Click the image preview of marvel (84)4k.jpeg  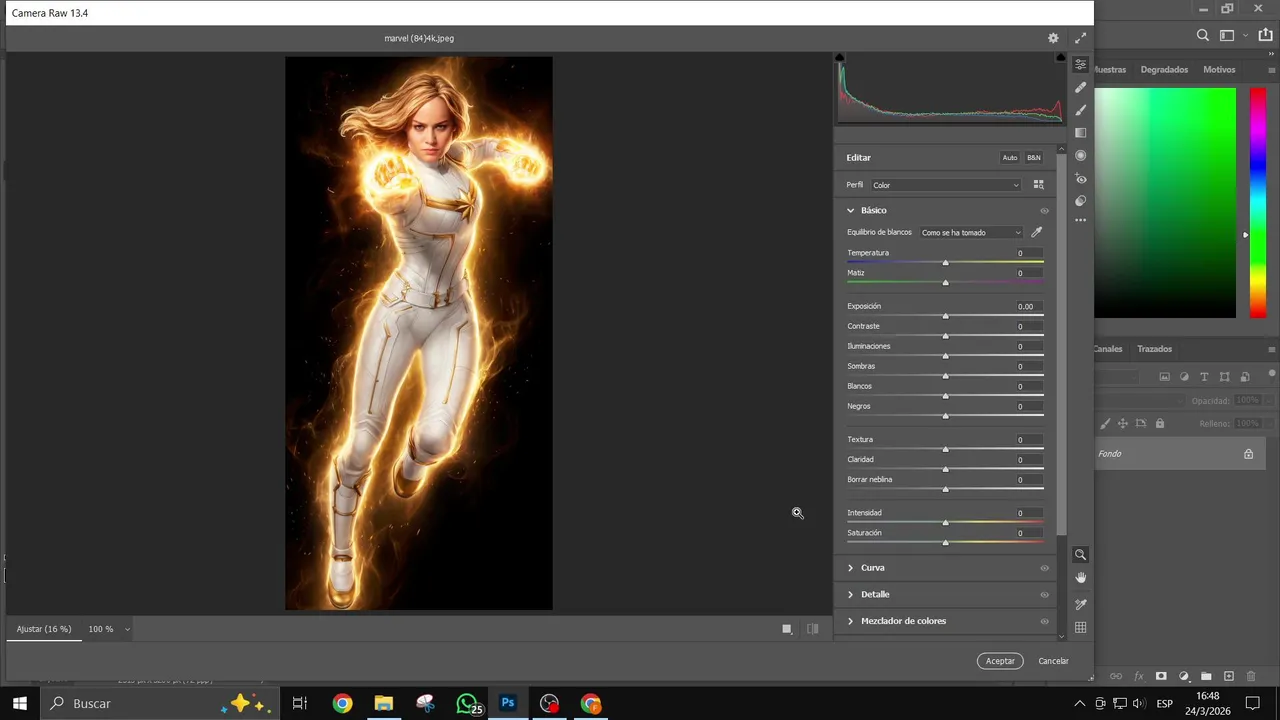click(419, 333)
